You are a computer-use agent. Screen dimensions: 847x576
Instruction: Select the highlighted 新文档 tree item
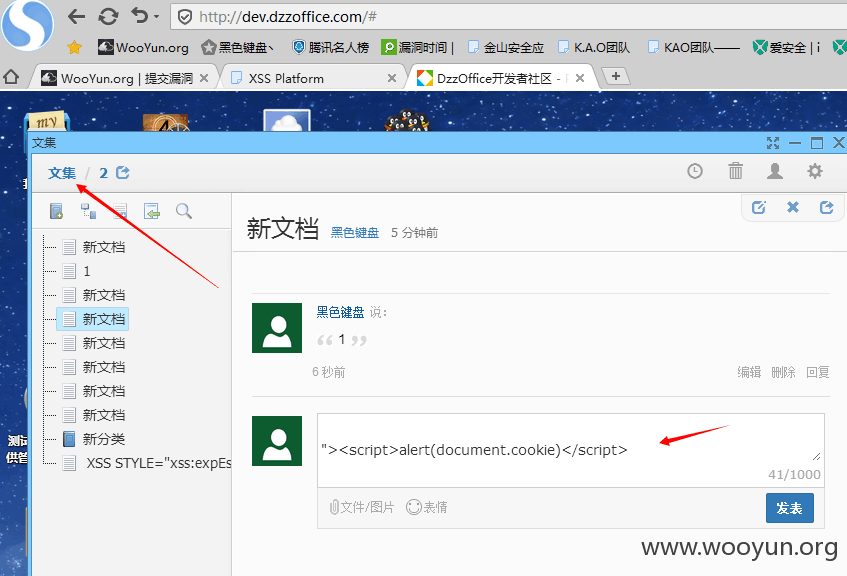93,319
